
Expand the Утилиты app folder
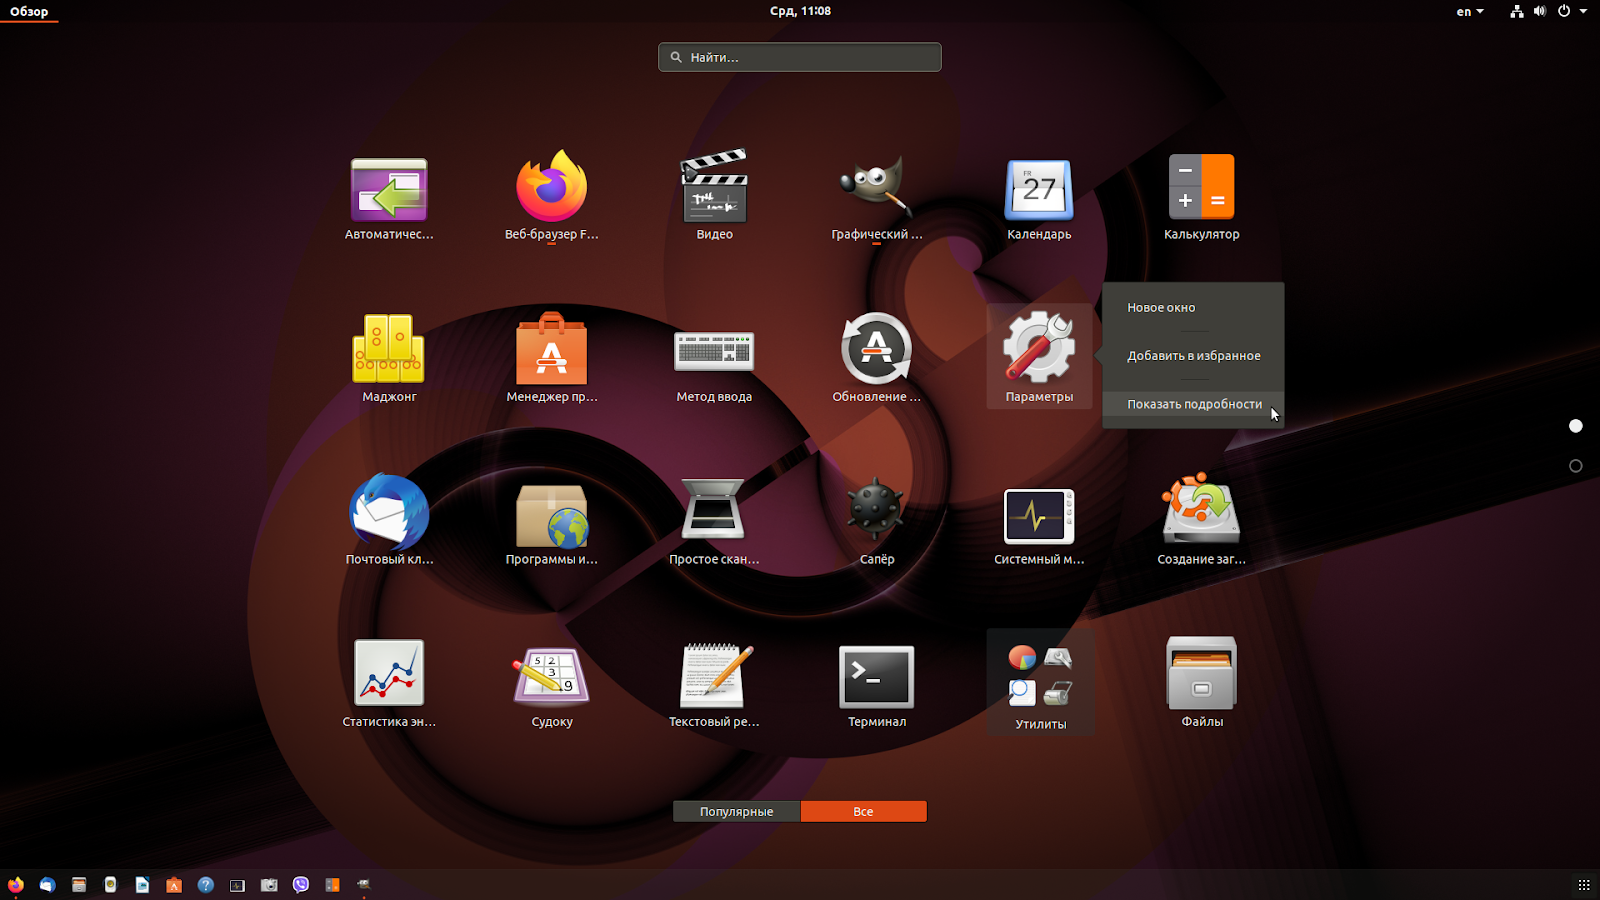pyautogui.click(x=1039, y=678)
